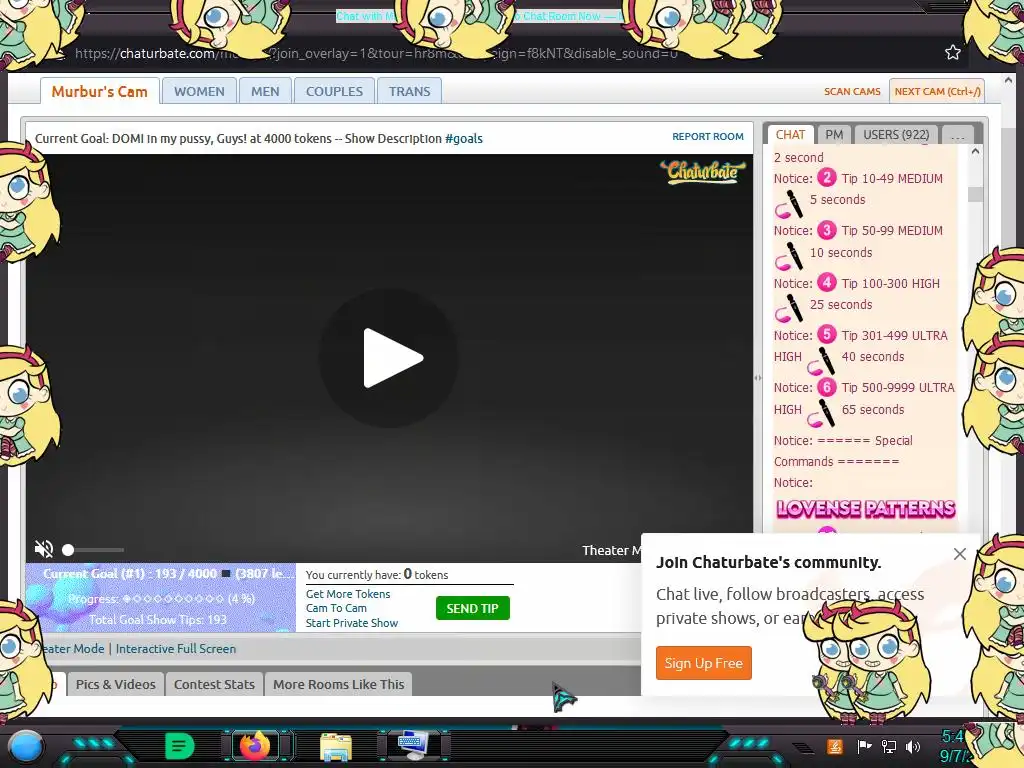The height and width of the screenshot is (768, 1024).
Task: Open the #goals hashtag link
Action: pos(464,138)
